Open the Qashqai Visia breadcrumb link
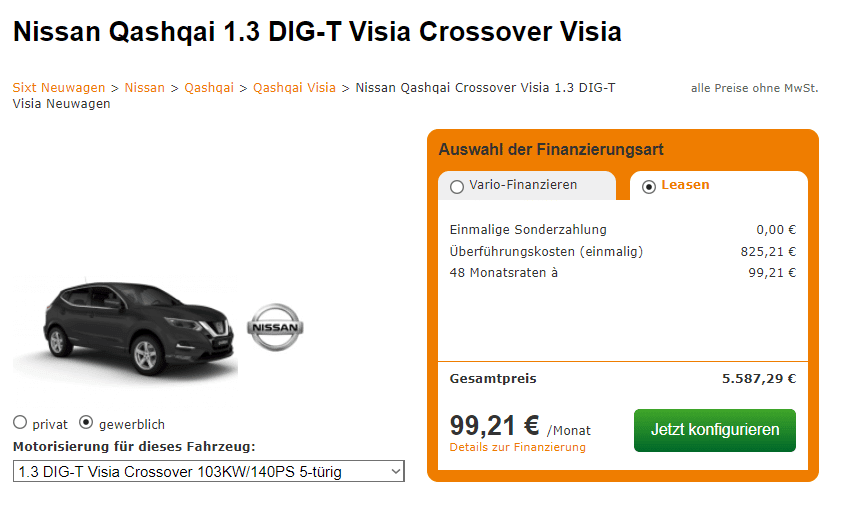The image size is (849, 508). pos(295,88)
